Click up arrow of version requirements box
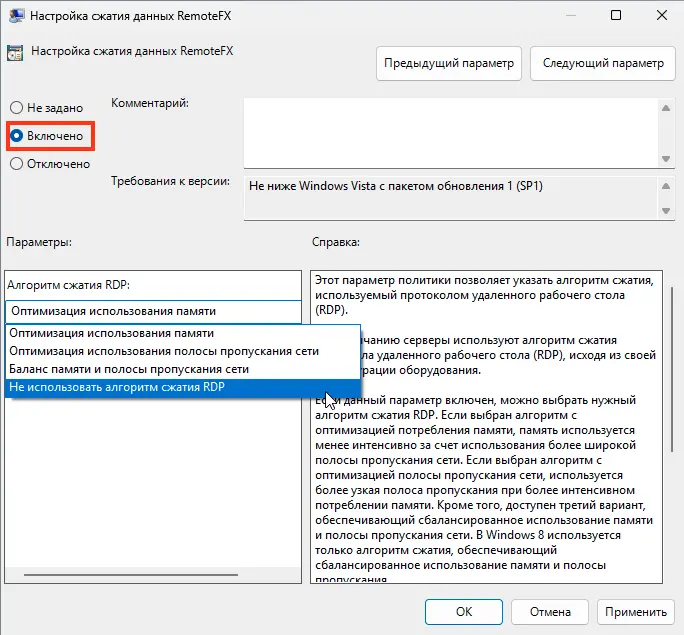The image size is (684, 635). (x=666, y=186)
